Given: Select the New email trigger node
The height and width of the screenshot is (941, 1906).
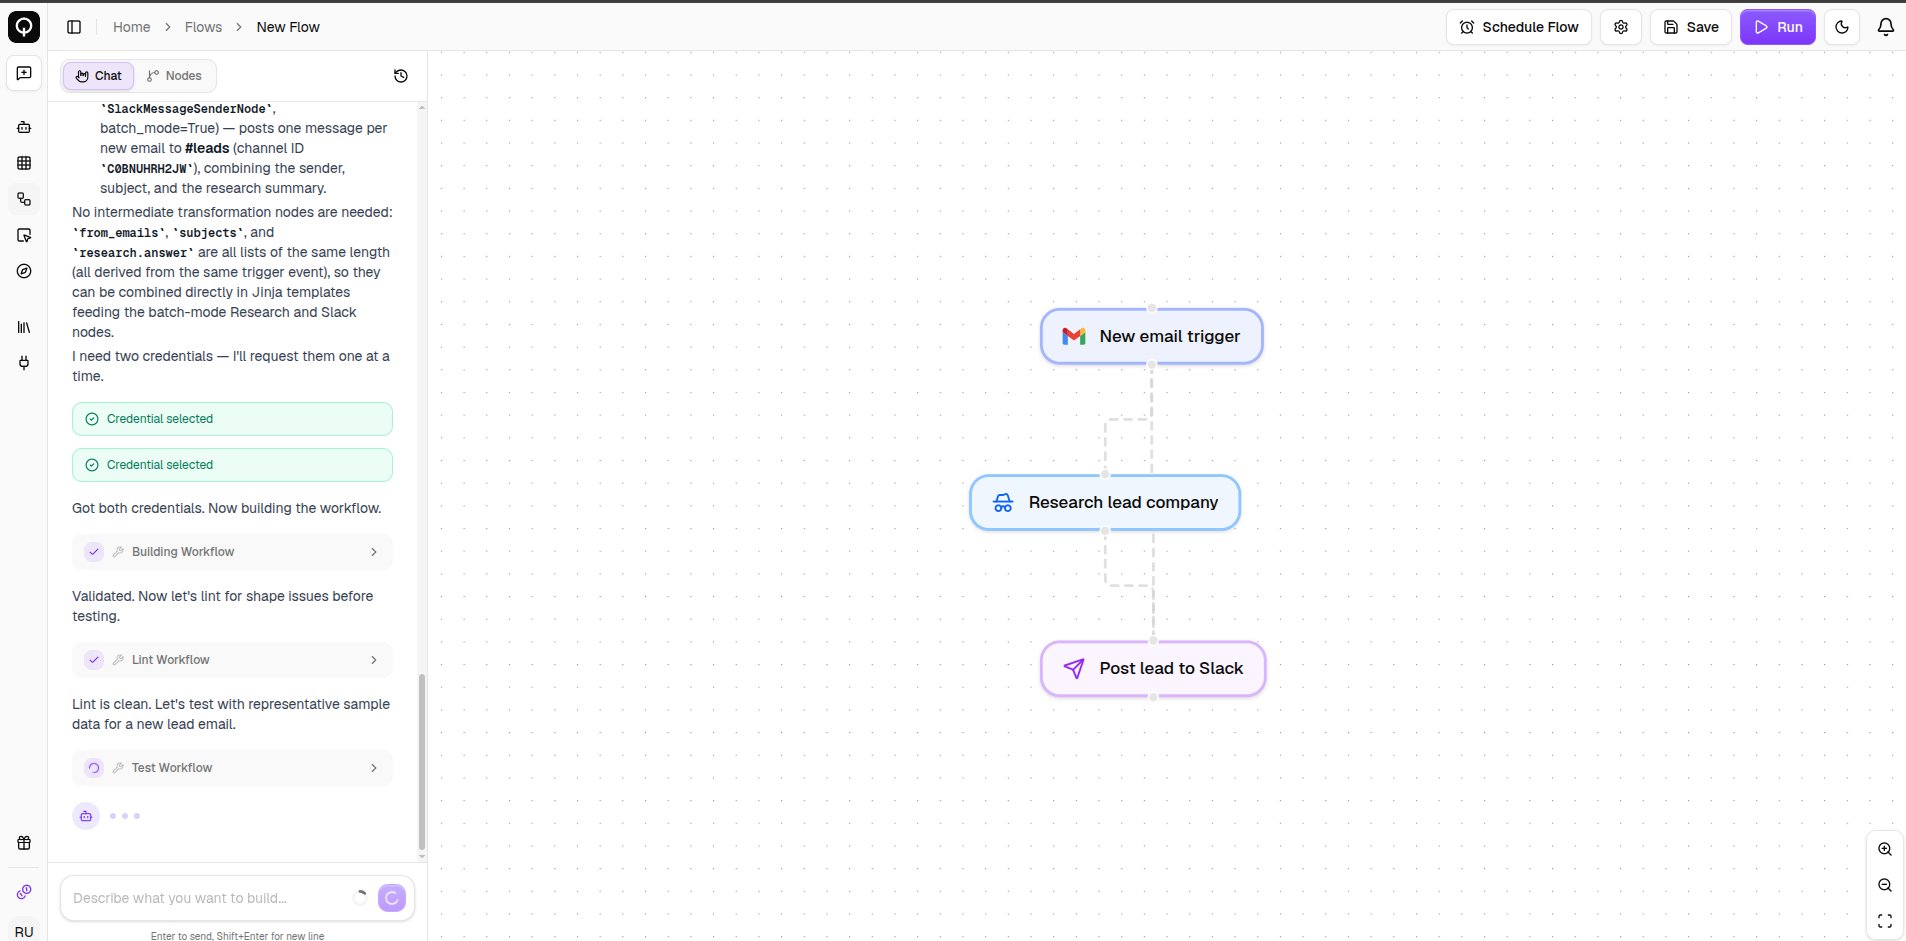Looking at the screenshot, I should pyautogui.click(x=1152, y=336).
